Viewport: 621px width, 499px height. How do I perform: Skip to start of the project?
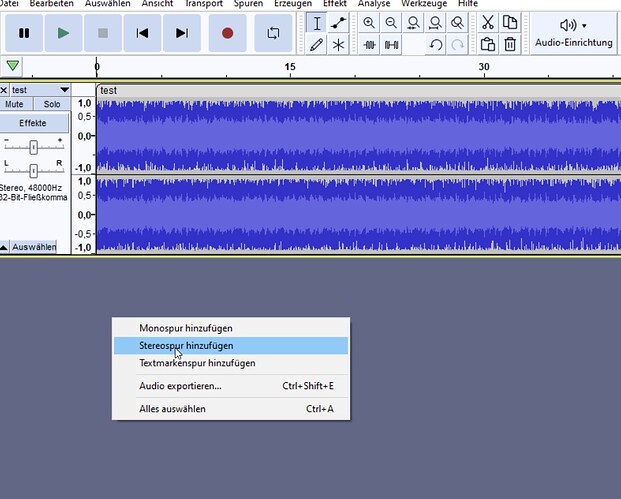[143, 33]
